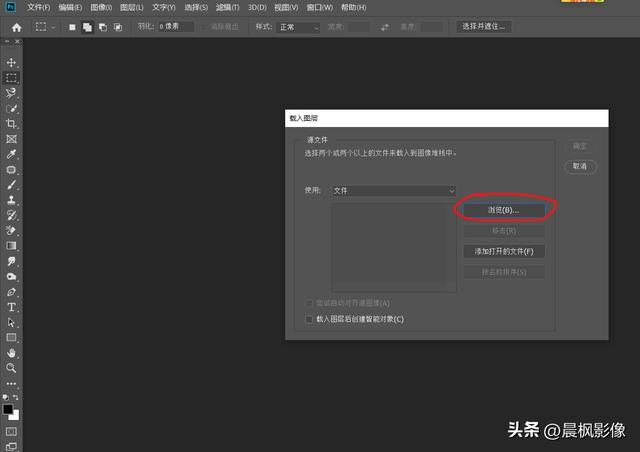Select the Gradient tool

[x=11, y=246]
